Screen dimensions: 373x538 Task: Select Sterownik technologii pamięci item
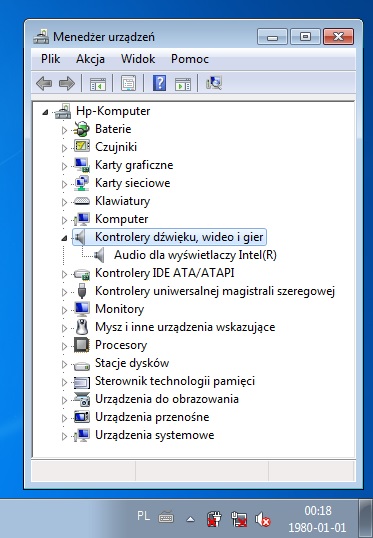(175, 381)
